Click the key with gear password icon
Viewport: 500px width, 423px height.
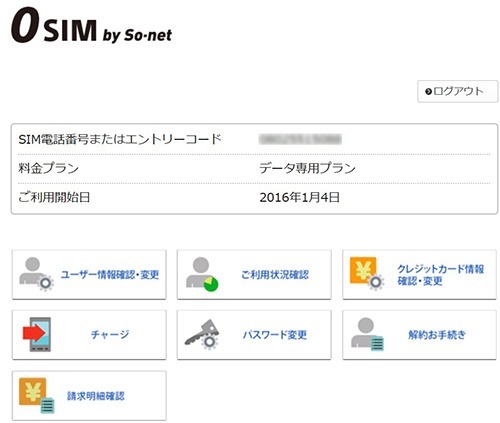point(202,334)
